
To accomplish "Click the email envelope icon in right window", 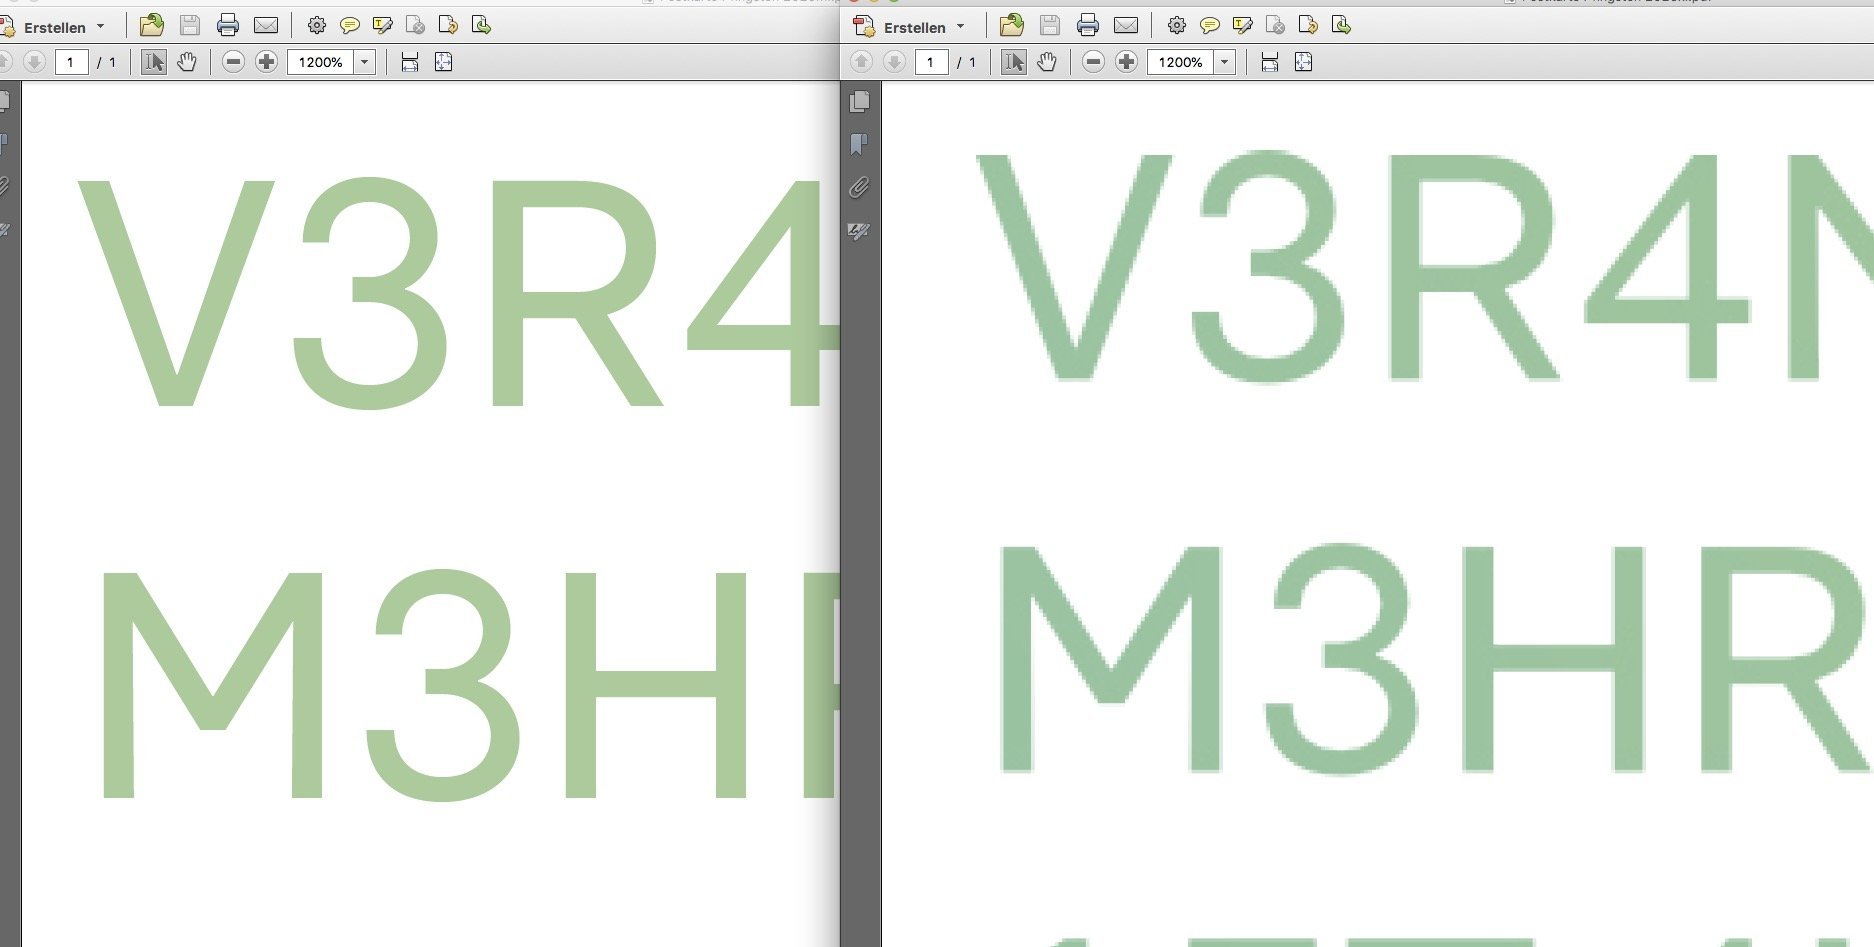I will pyautogui.click(x=1126, y=25).
